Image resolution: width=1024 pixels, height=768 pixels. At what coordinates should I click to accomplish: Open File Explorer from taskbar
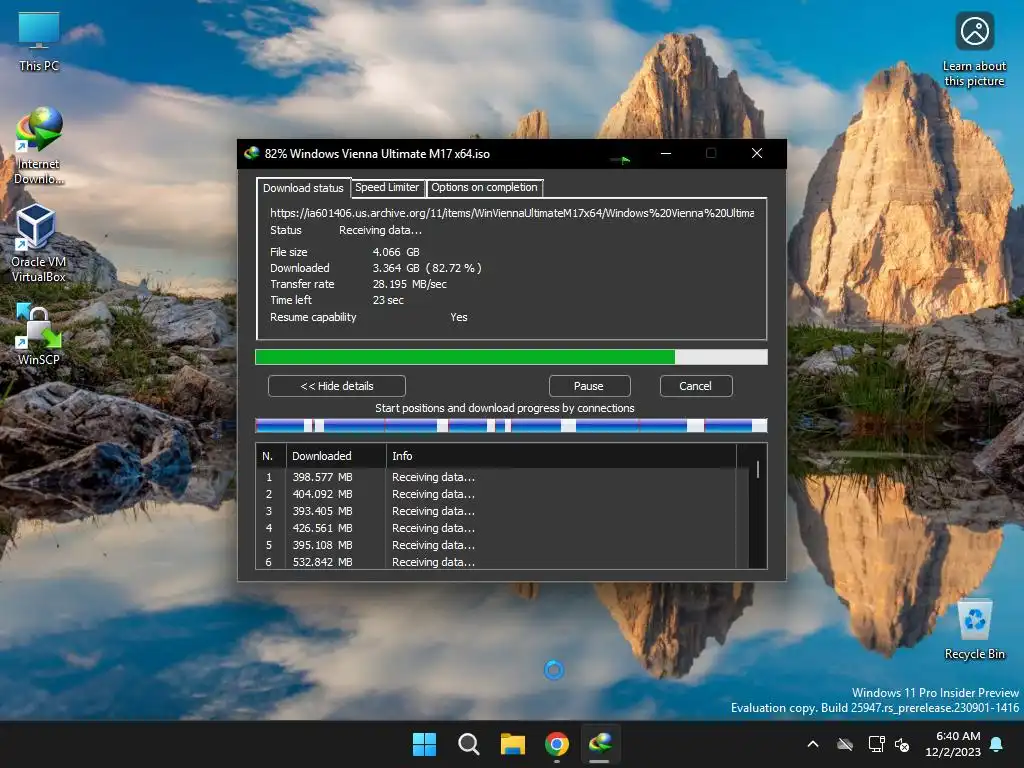[x=513, y=744]
